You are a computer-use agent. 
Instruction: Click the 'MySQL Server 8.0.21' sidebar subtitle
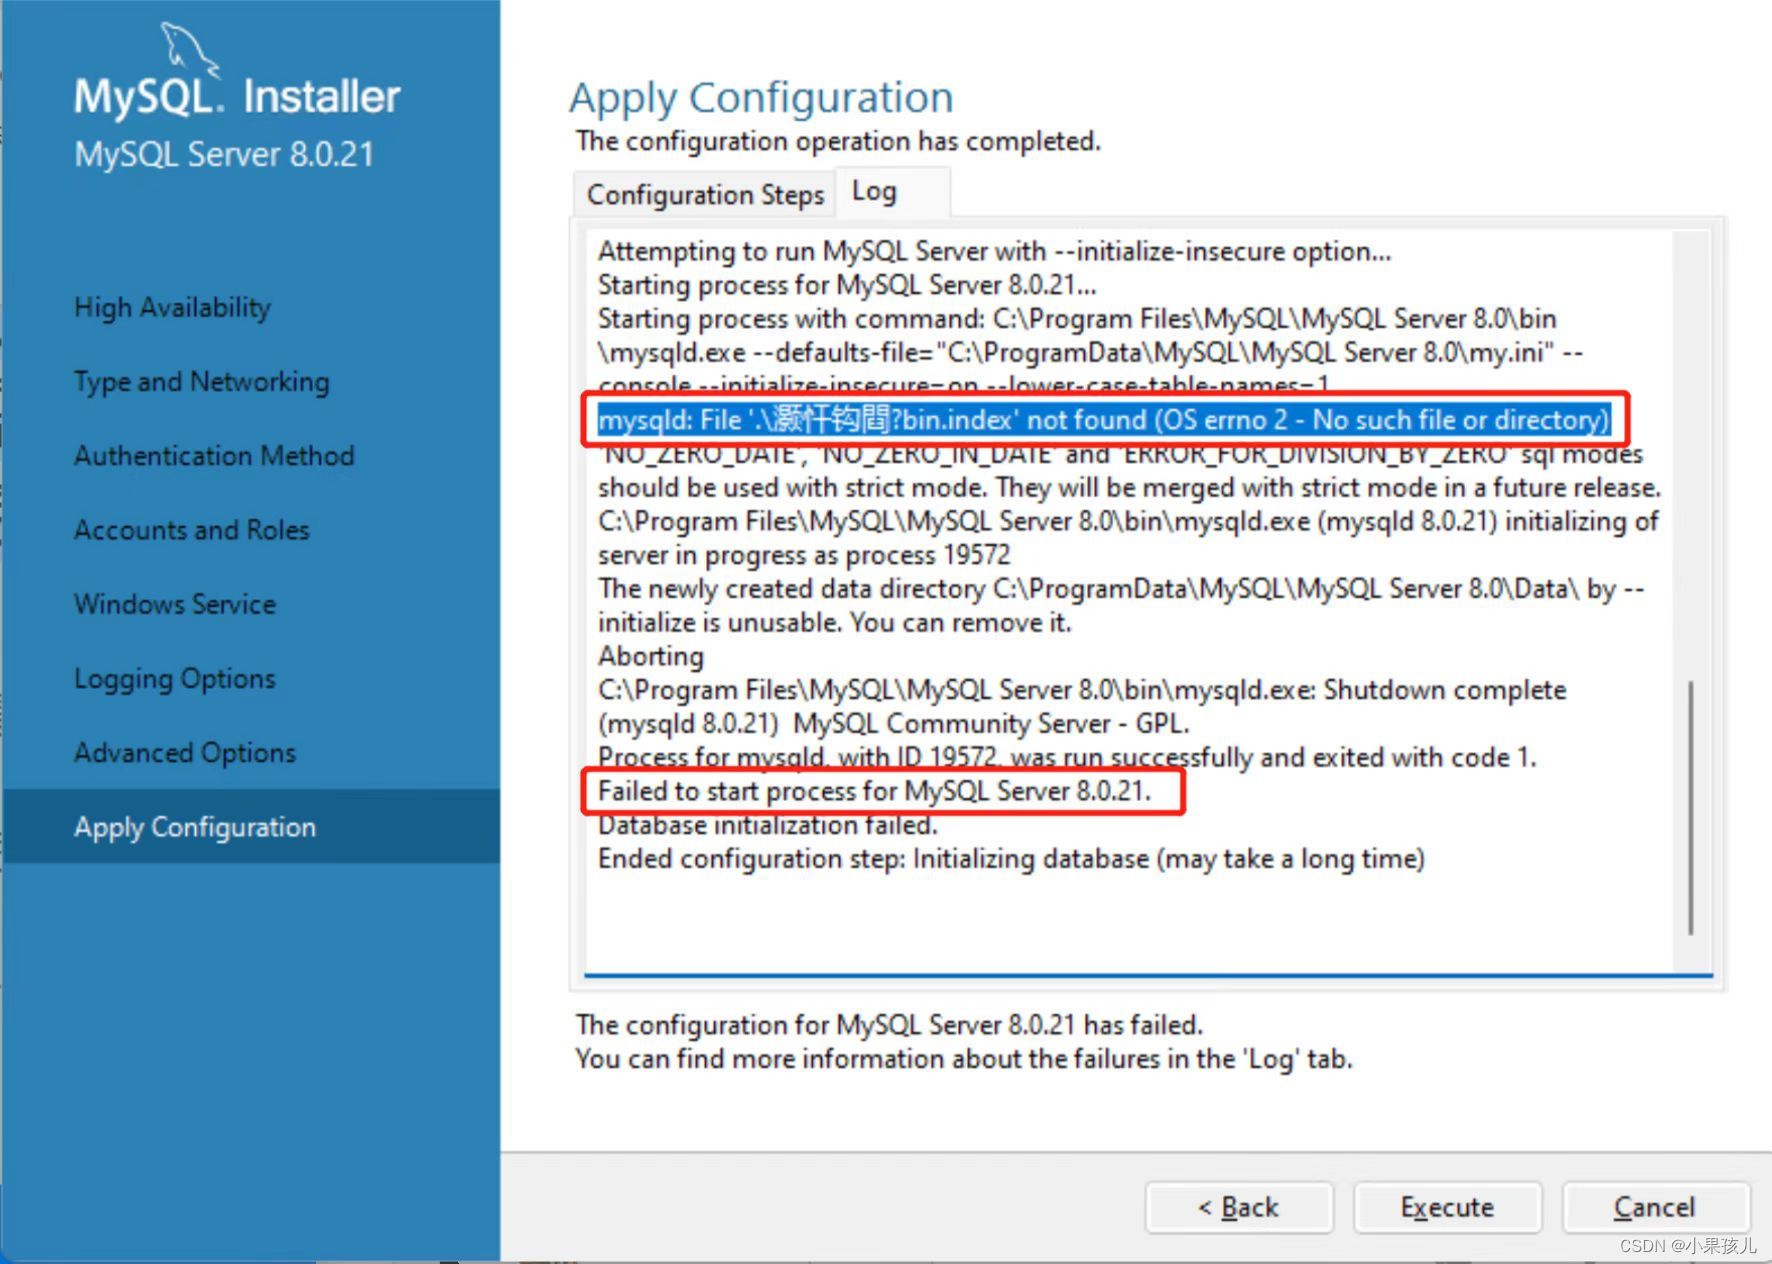(224, 154)
